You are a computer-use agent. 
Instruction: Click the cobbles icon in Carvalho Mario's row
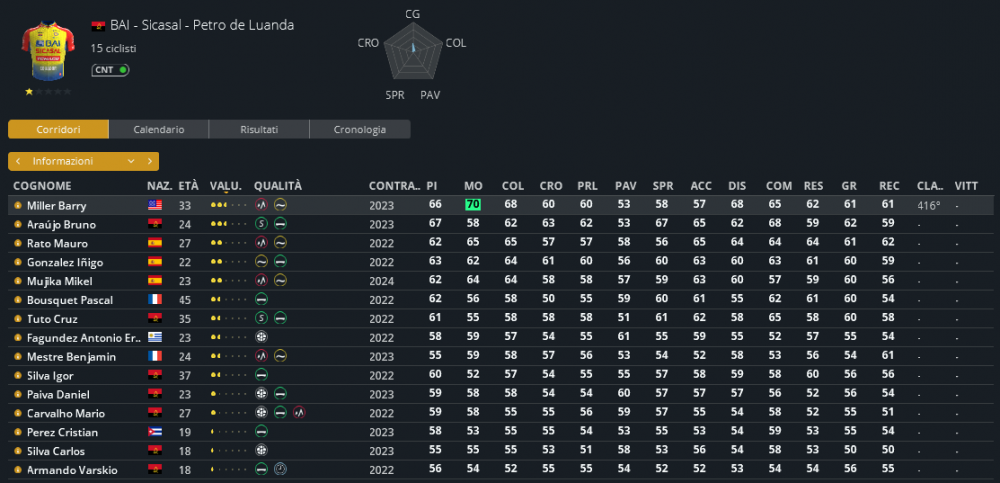pos(261,413)
